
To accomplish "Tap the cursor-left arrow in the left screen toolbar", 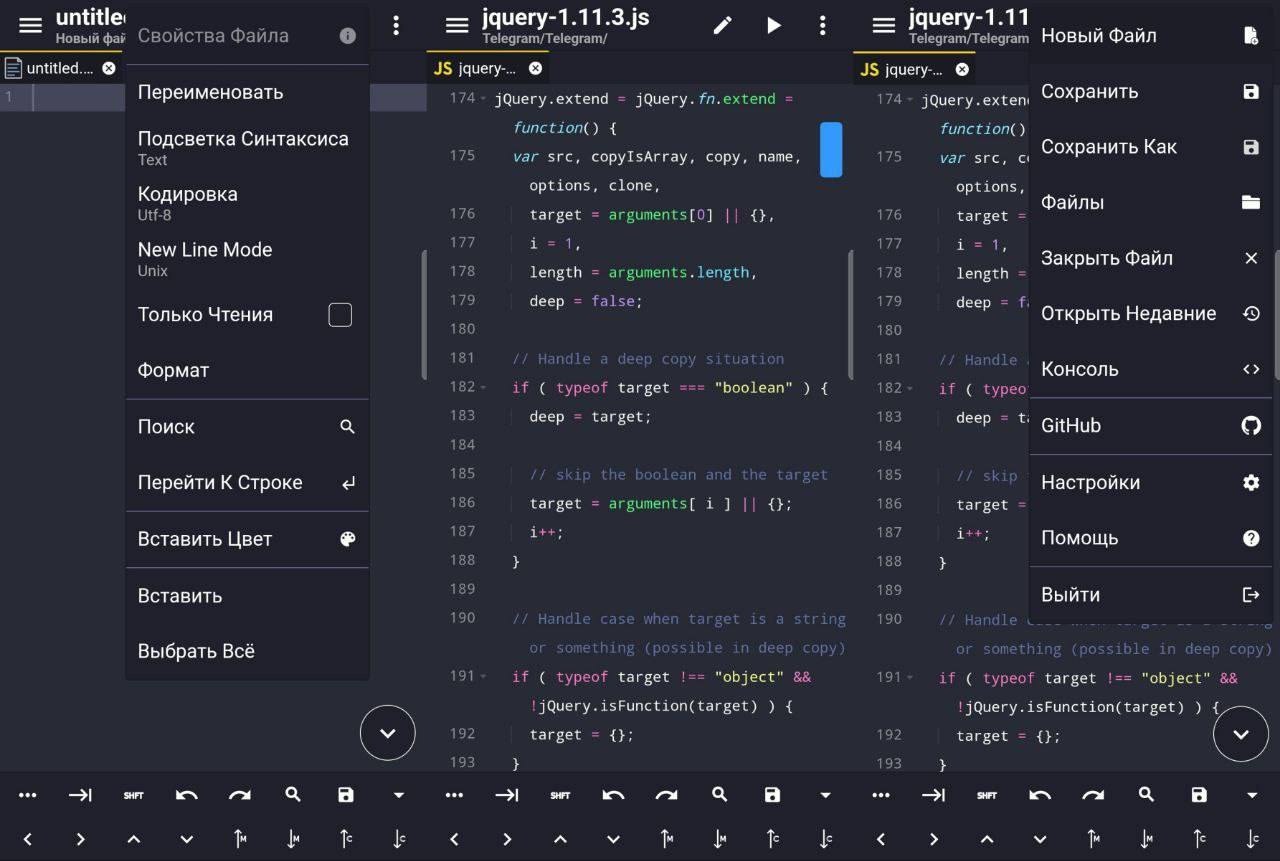I will tap(27, 840).
